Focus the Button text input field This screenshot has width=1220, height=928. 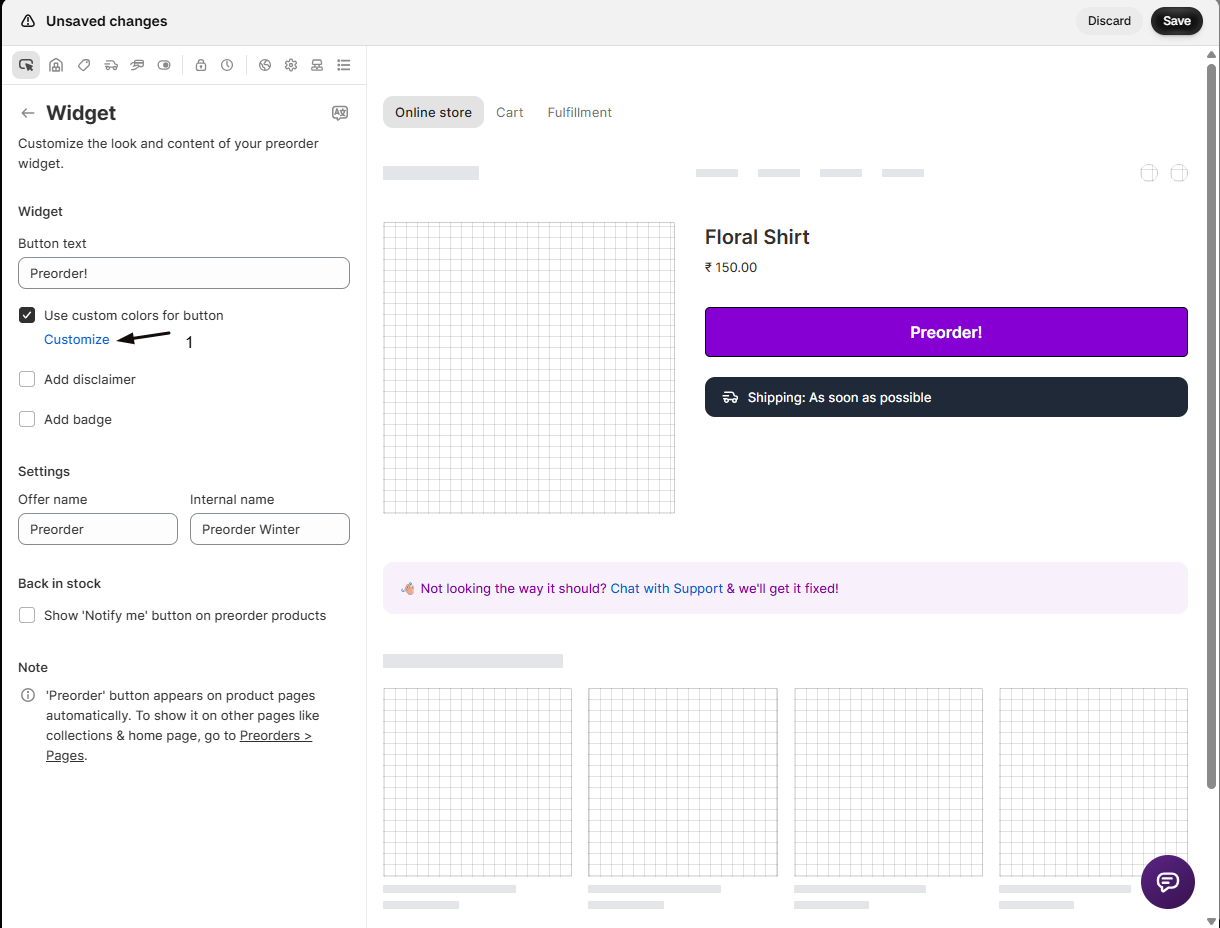click(x=184, y=273)
